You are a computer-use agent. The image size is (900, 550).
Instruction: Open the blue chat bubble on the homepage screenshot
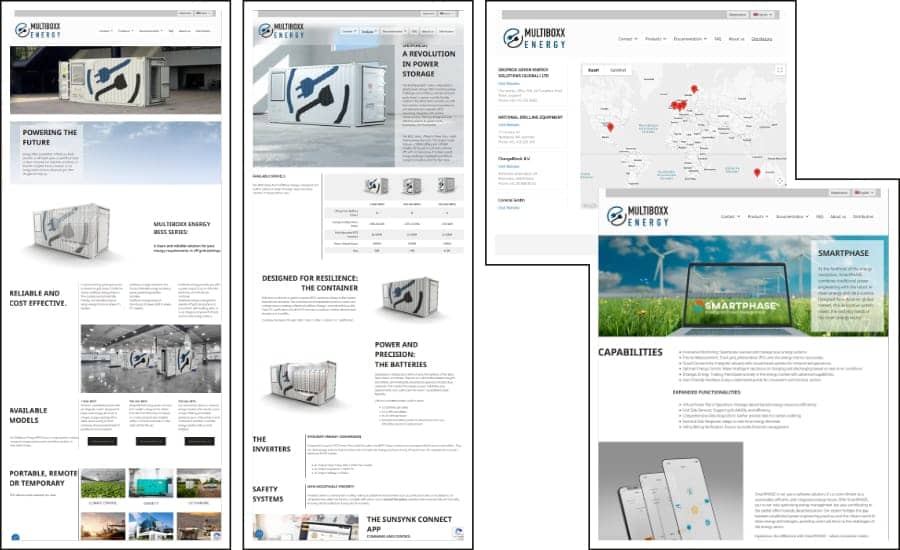tap(15, 537)
